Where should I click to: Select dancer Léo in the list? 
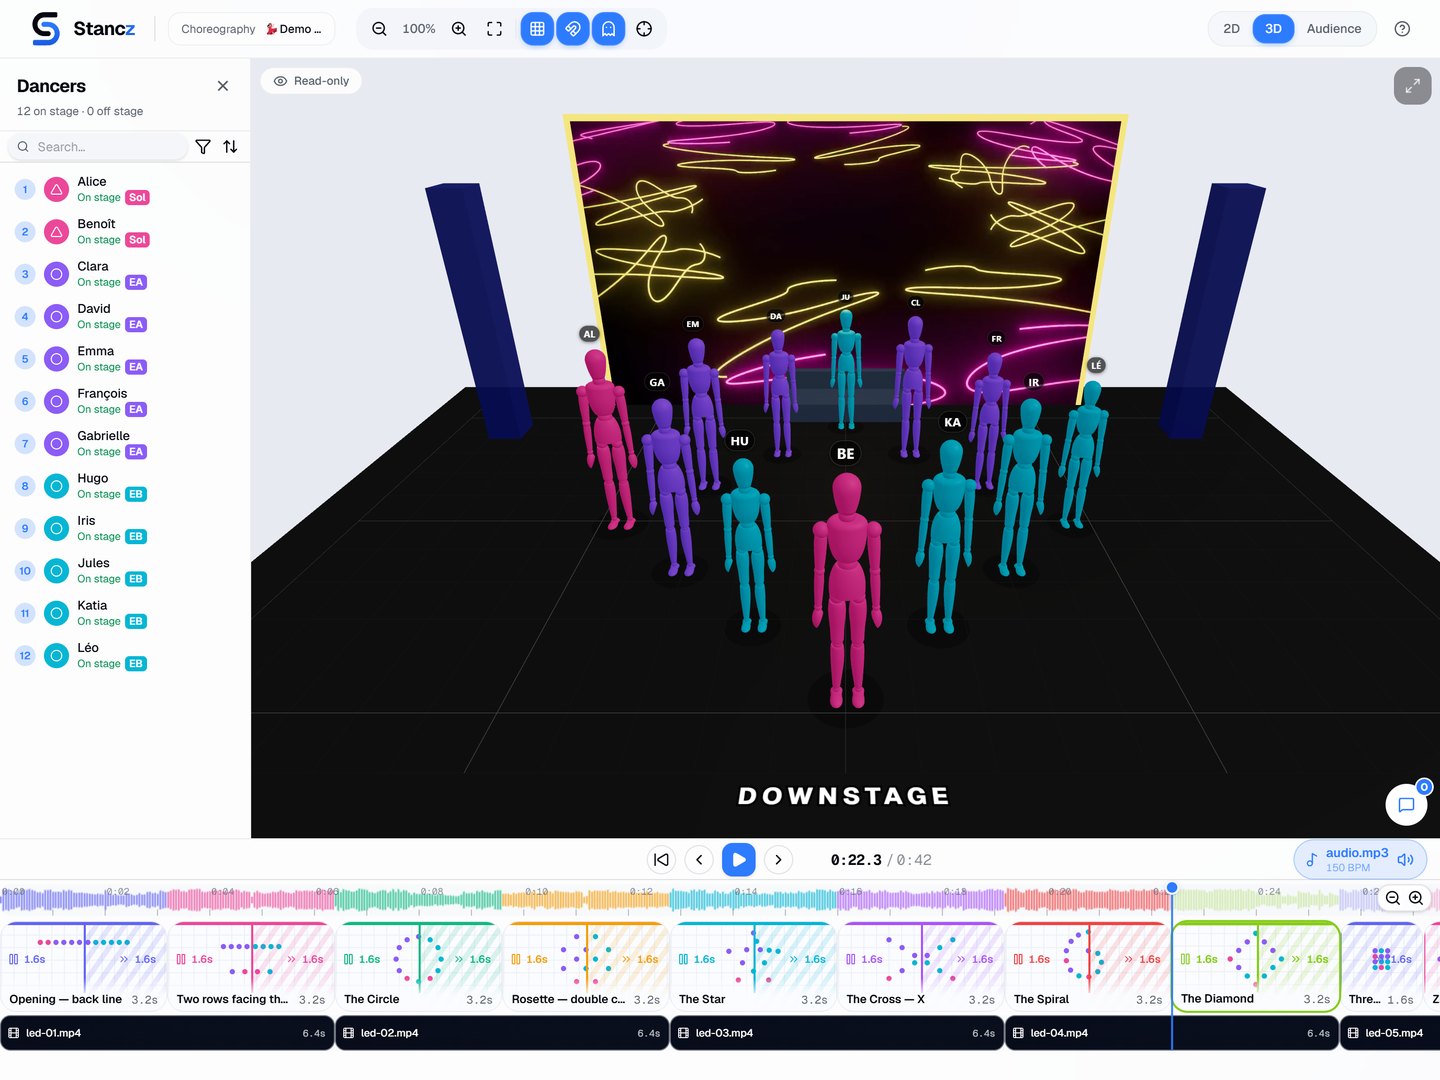(x=125, y=655)
